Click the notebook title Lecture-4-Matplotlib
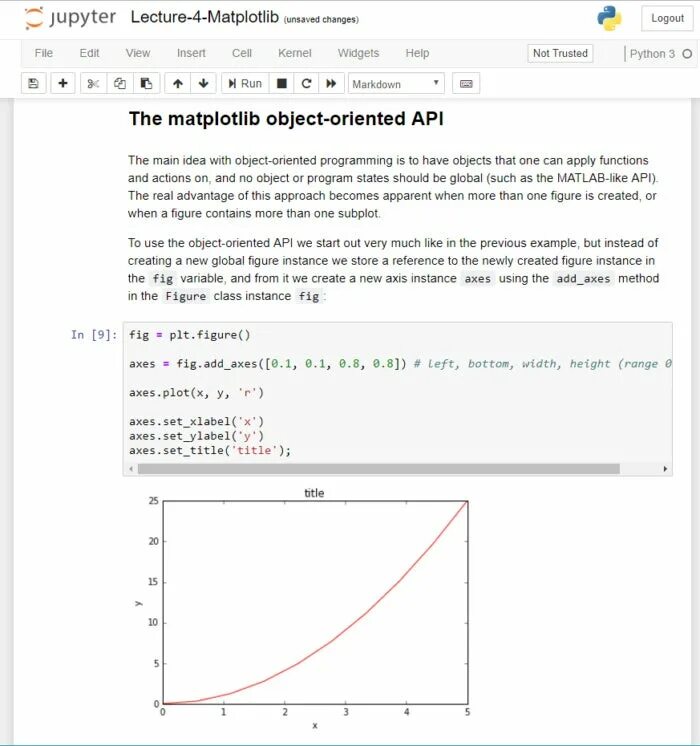This screenshot has width=700, height=746. tap(205, 17)
